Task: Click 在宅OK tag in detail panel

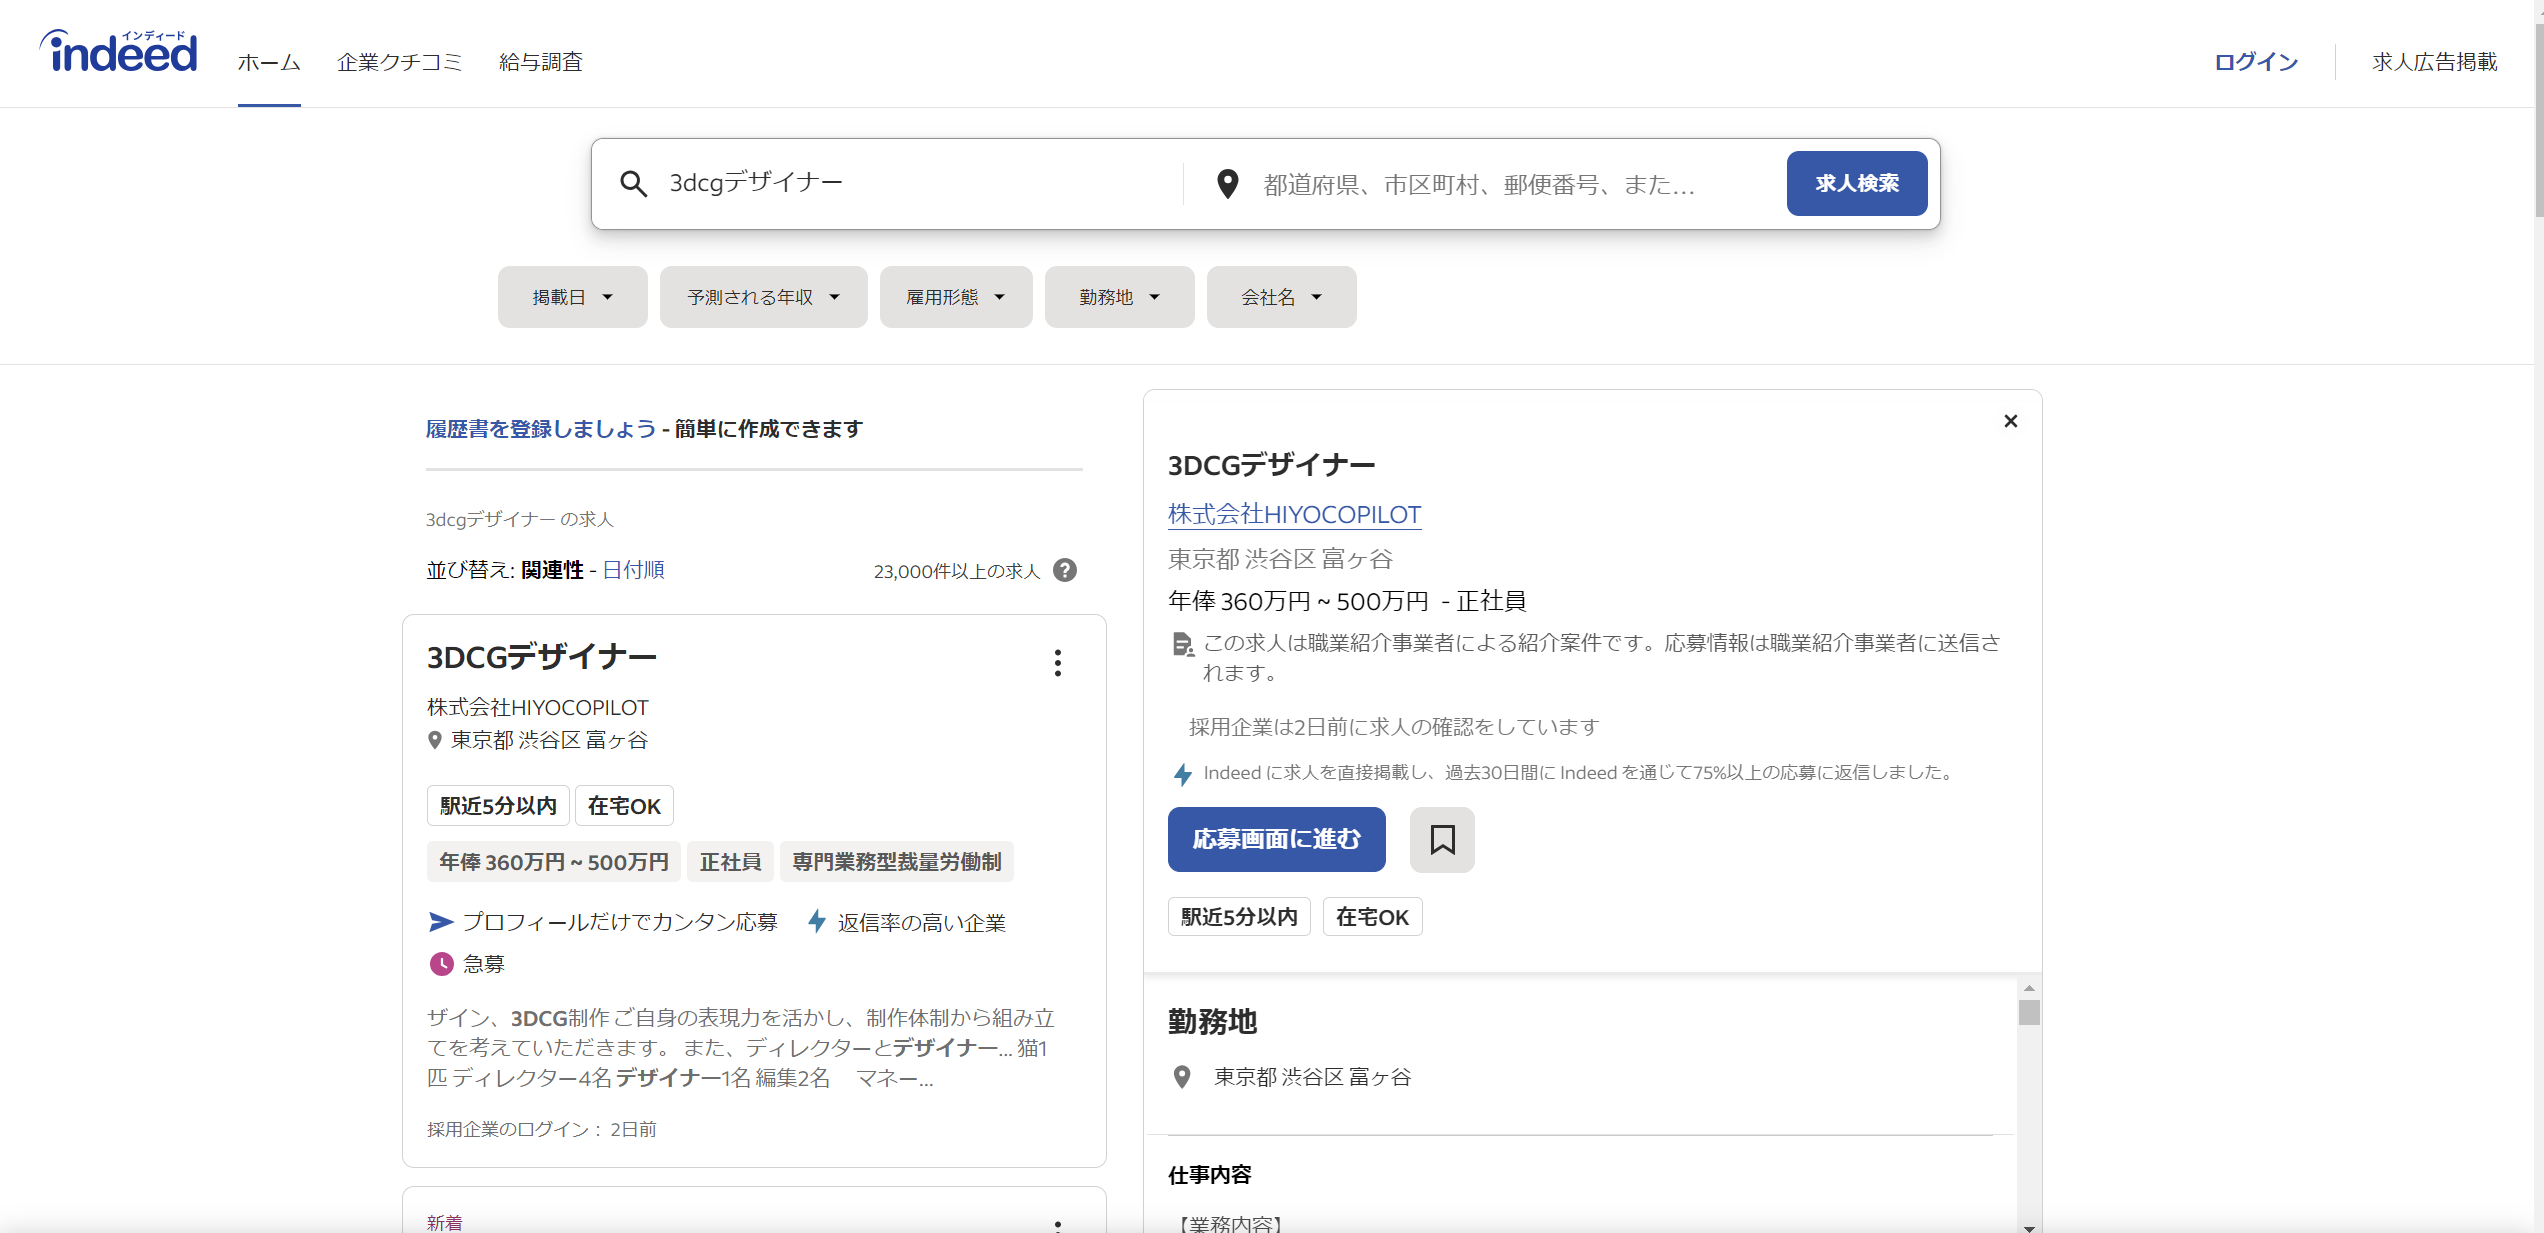Action: tap(1372, 917)
